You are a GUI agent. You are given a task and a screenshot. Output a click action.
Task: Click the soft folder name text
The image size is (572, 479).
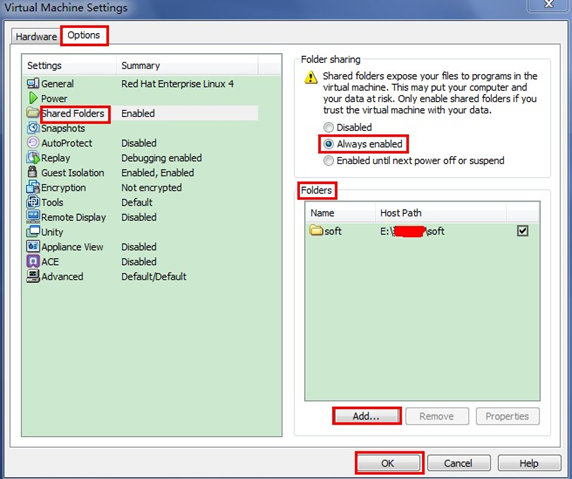pos(333,231)
